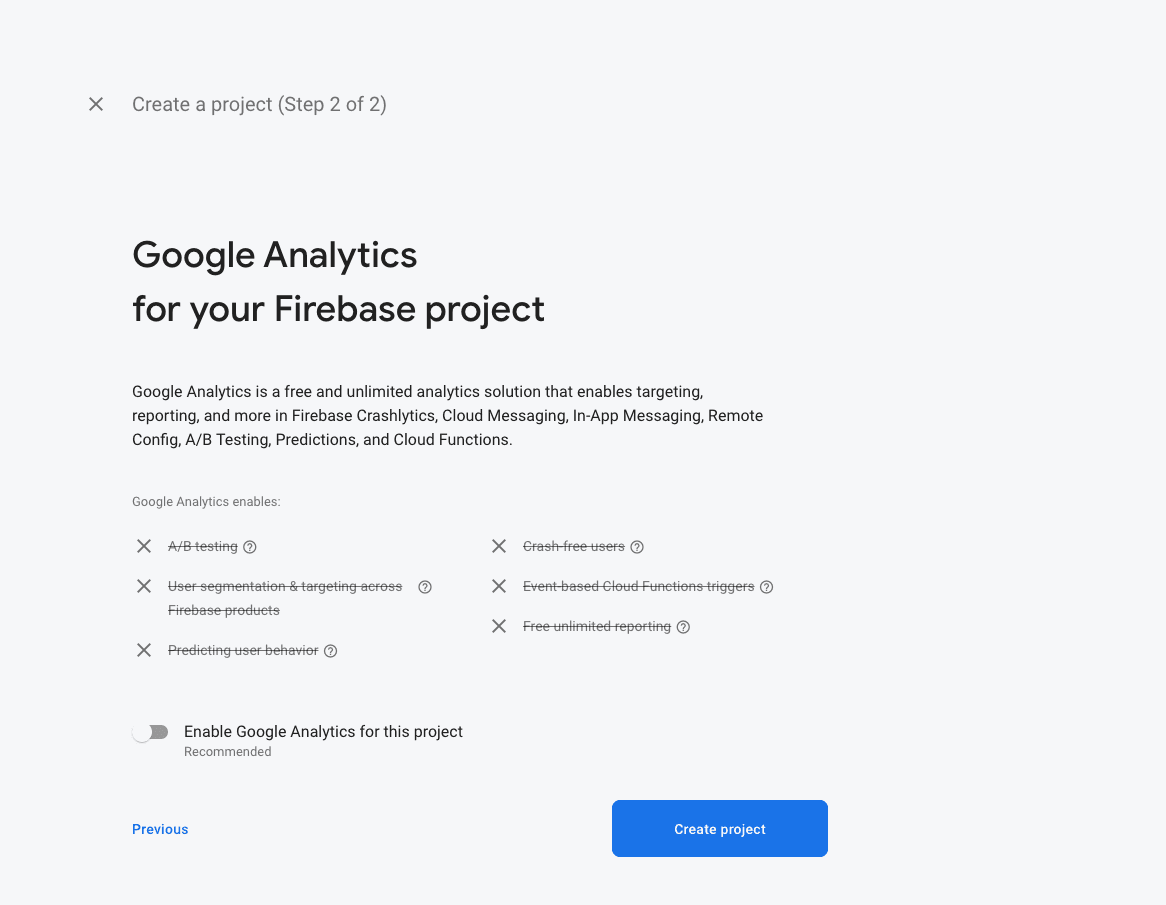Click the X beside Event-based Cloud Functions triggers
The height and width of the screenshot is (905, 1166).
tap(499, 586)
